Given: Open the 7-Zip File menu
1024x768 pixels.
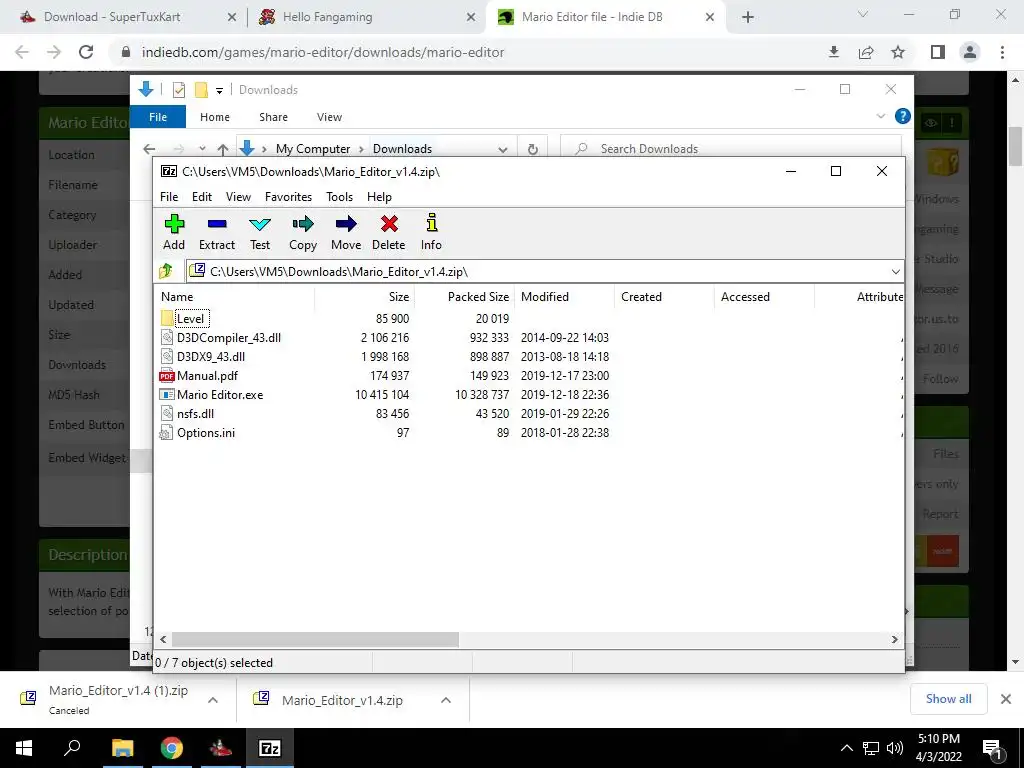Looking at the screenshot, I should tap(168, 197).
